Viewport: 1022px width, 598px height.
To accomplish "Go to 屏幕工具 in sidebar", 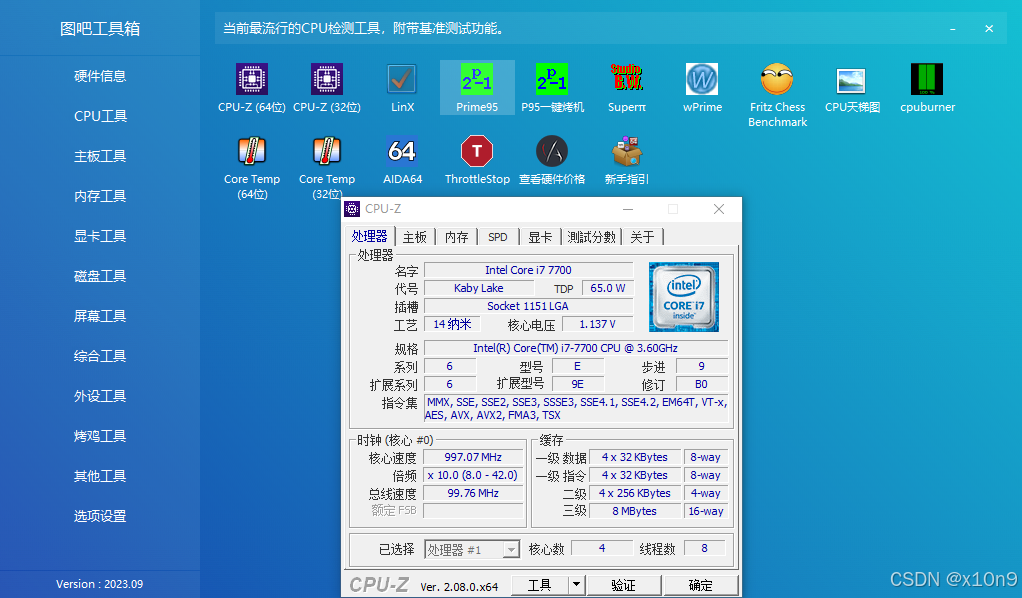I will (x=100, y=316).
